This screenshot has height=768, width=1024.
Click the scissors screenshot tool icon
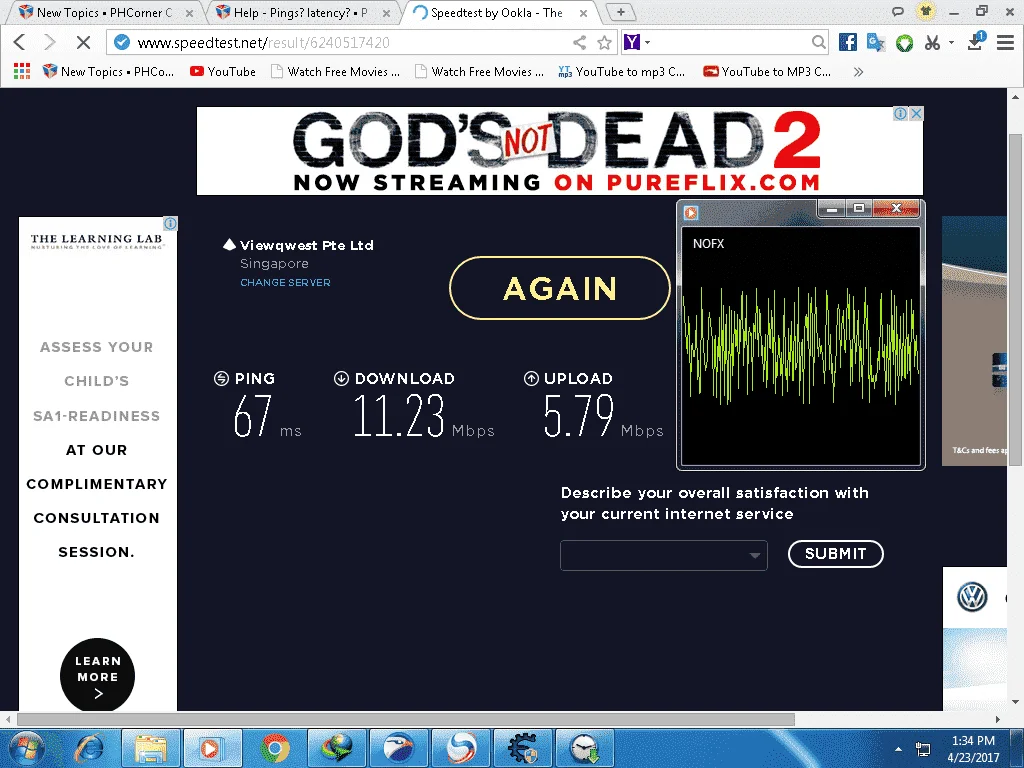point(932,42)
